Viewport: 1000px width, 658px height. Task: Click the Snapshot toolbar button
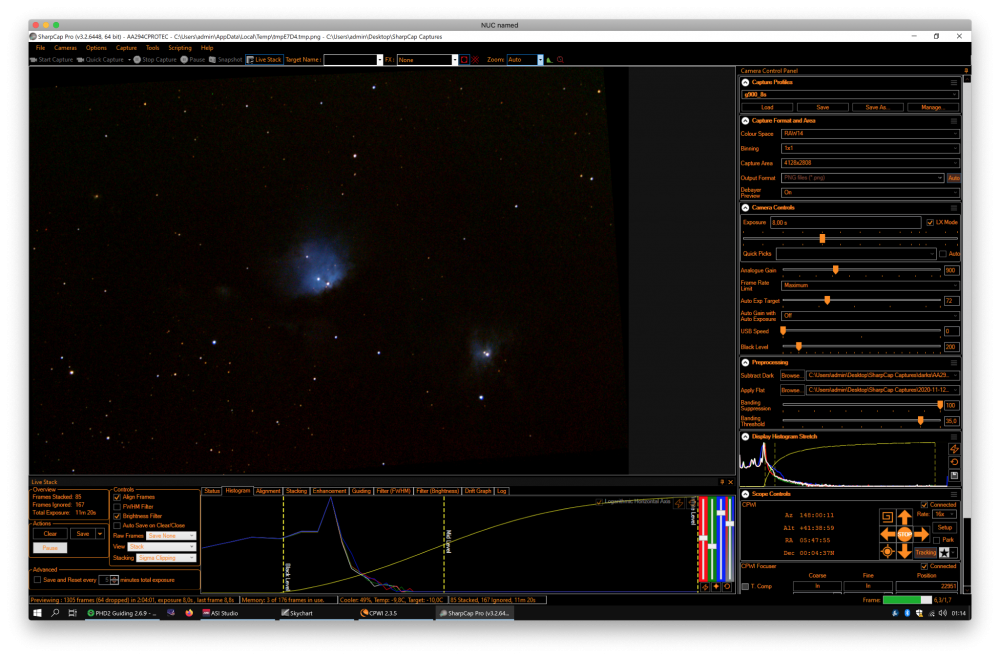pos(226,59)
